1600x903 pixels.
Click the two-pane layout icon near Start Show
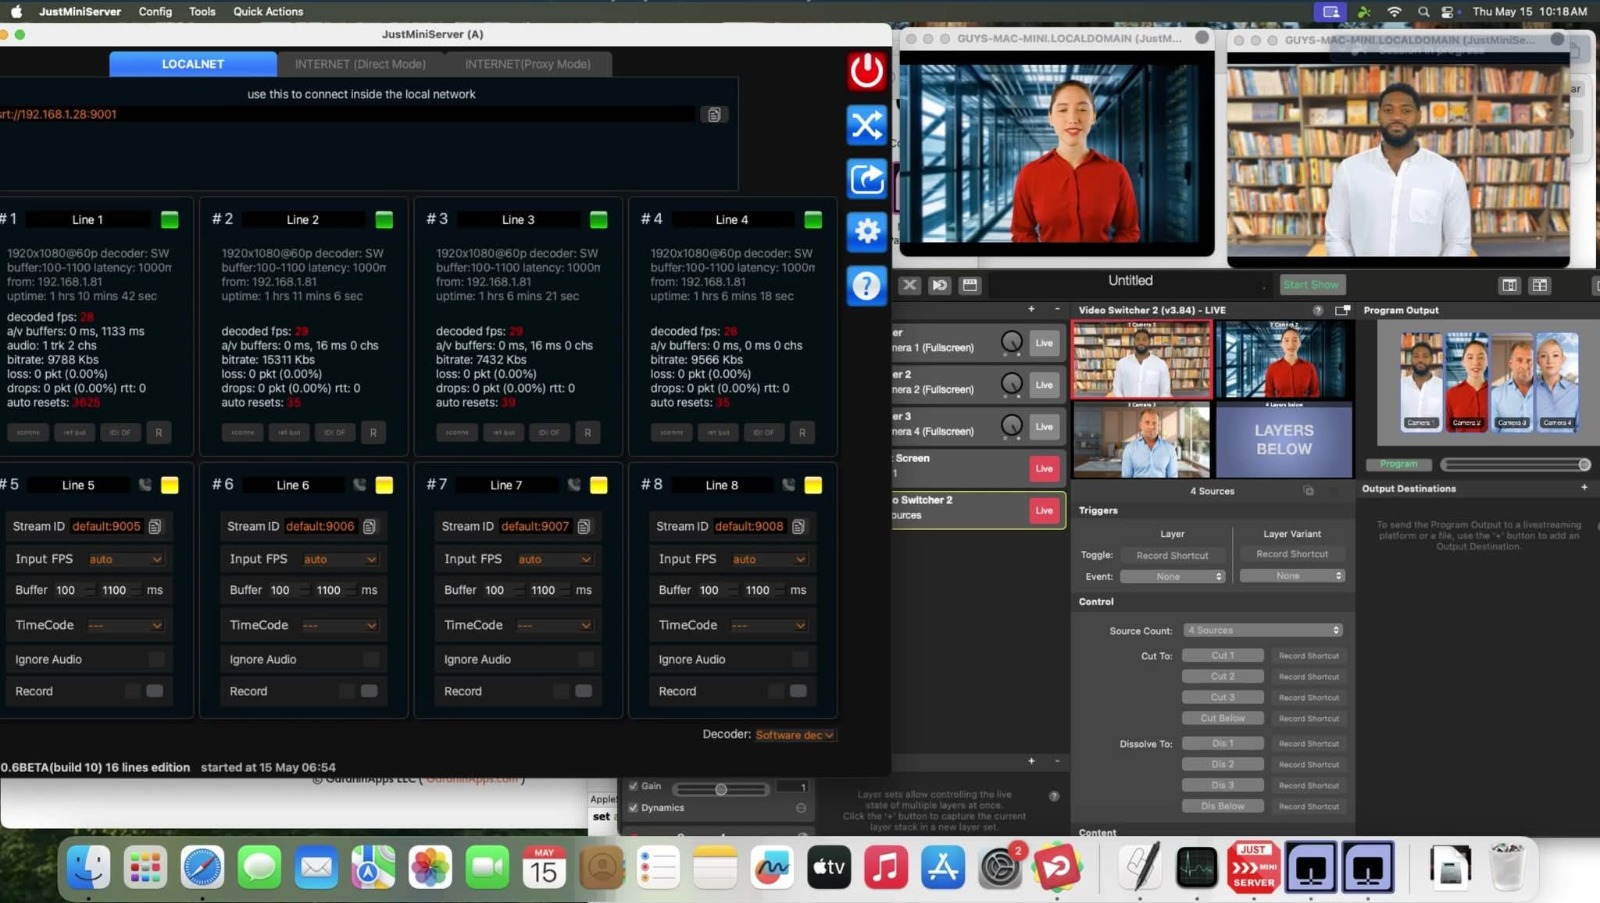click(1509, 286)
